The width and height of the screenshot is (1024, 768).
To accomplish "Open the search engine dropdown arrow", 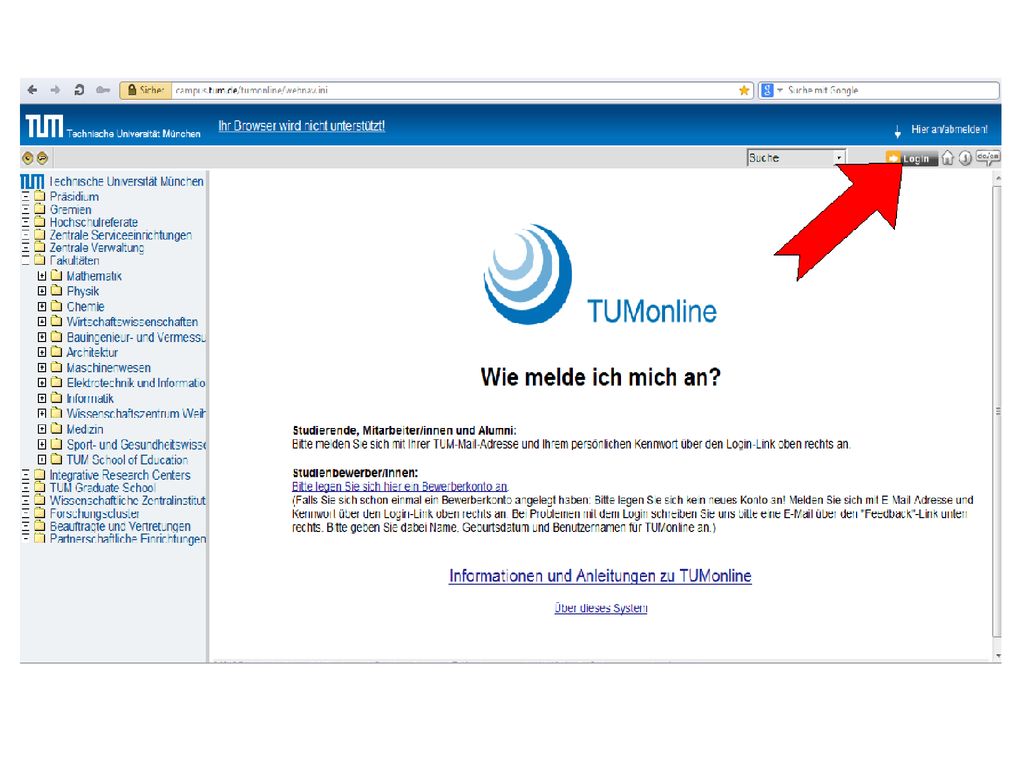I will pyautogui.click(x=780, y=90).
